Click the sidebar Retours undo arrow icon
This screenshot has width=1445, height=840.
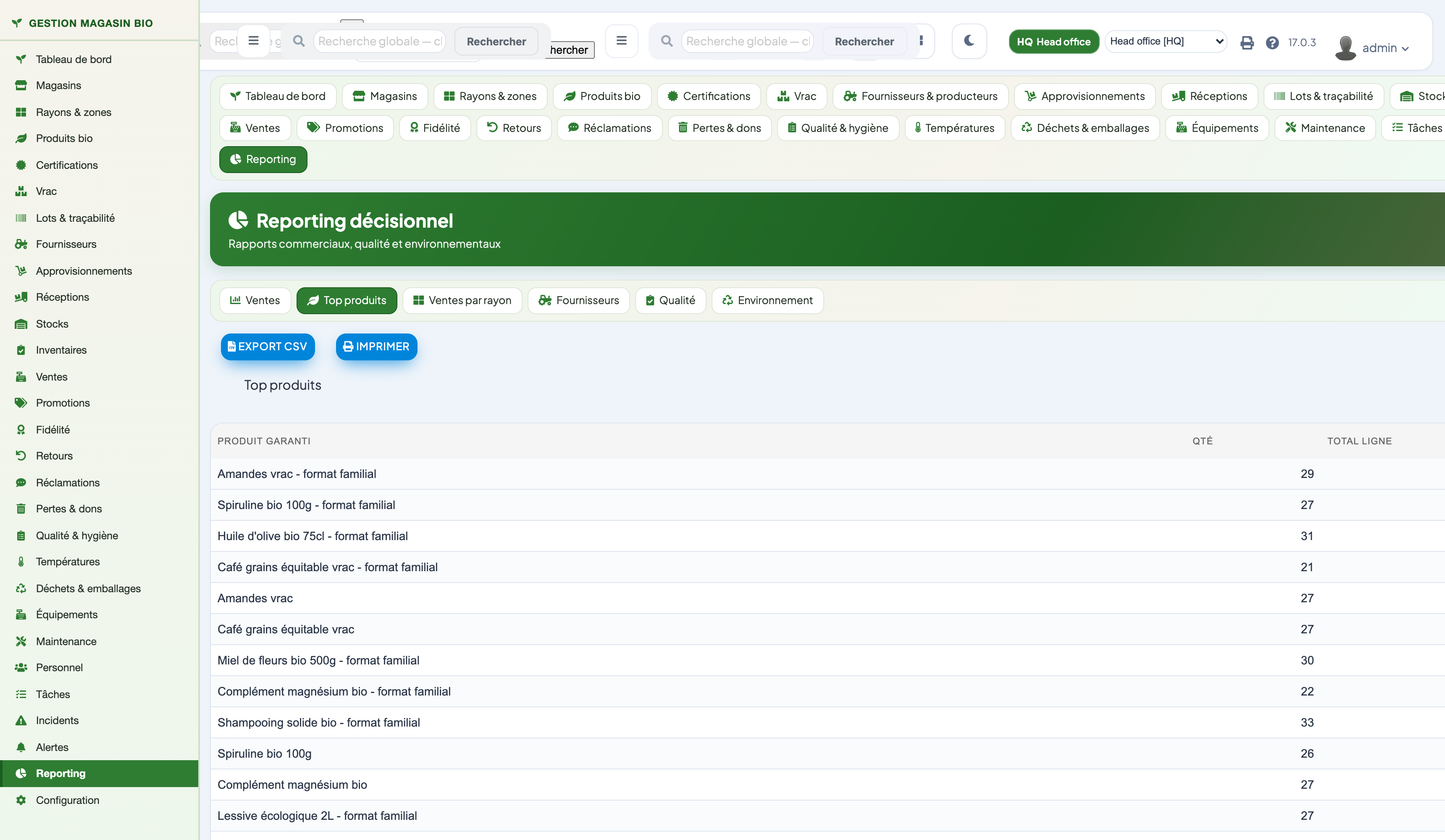[x=20, y=456]
